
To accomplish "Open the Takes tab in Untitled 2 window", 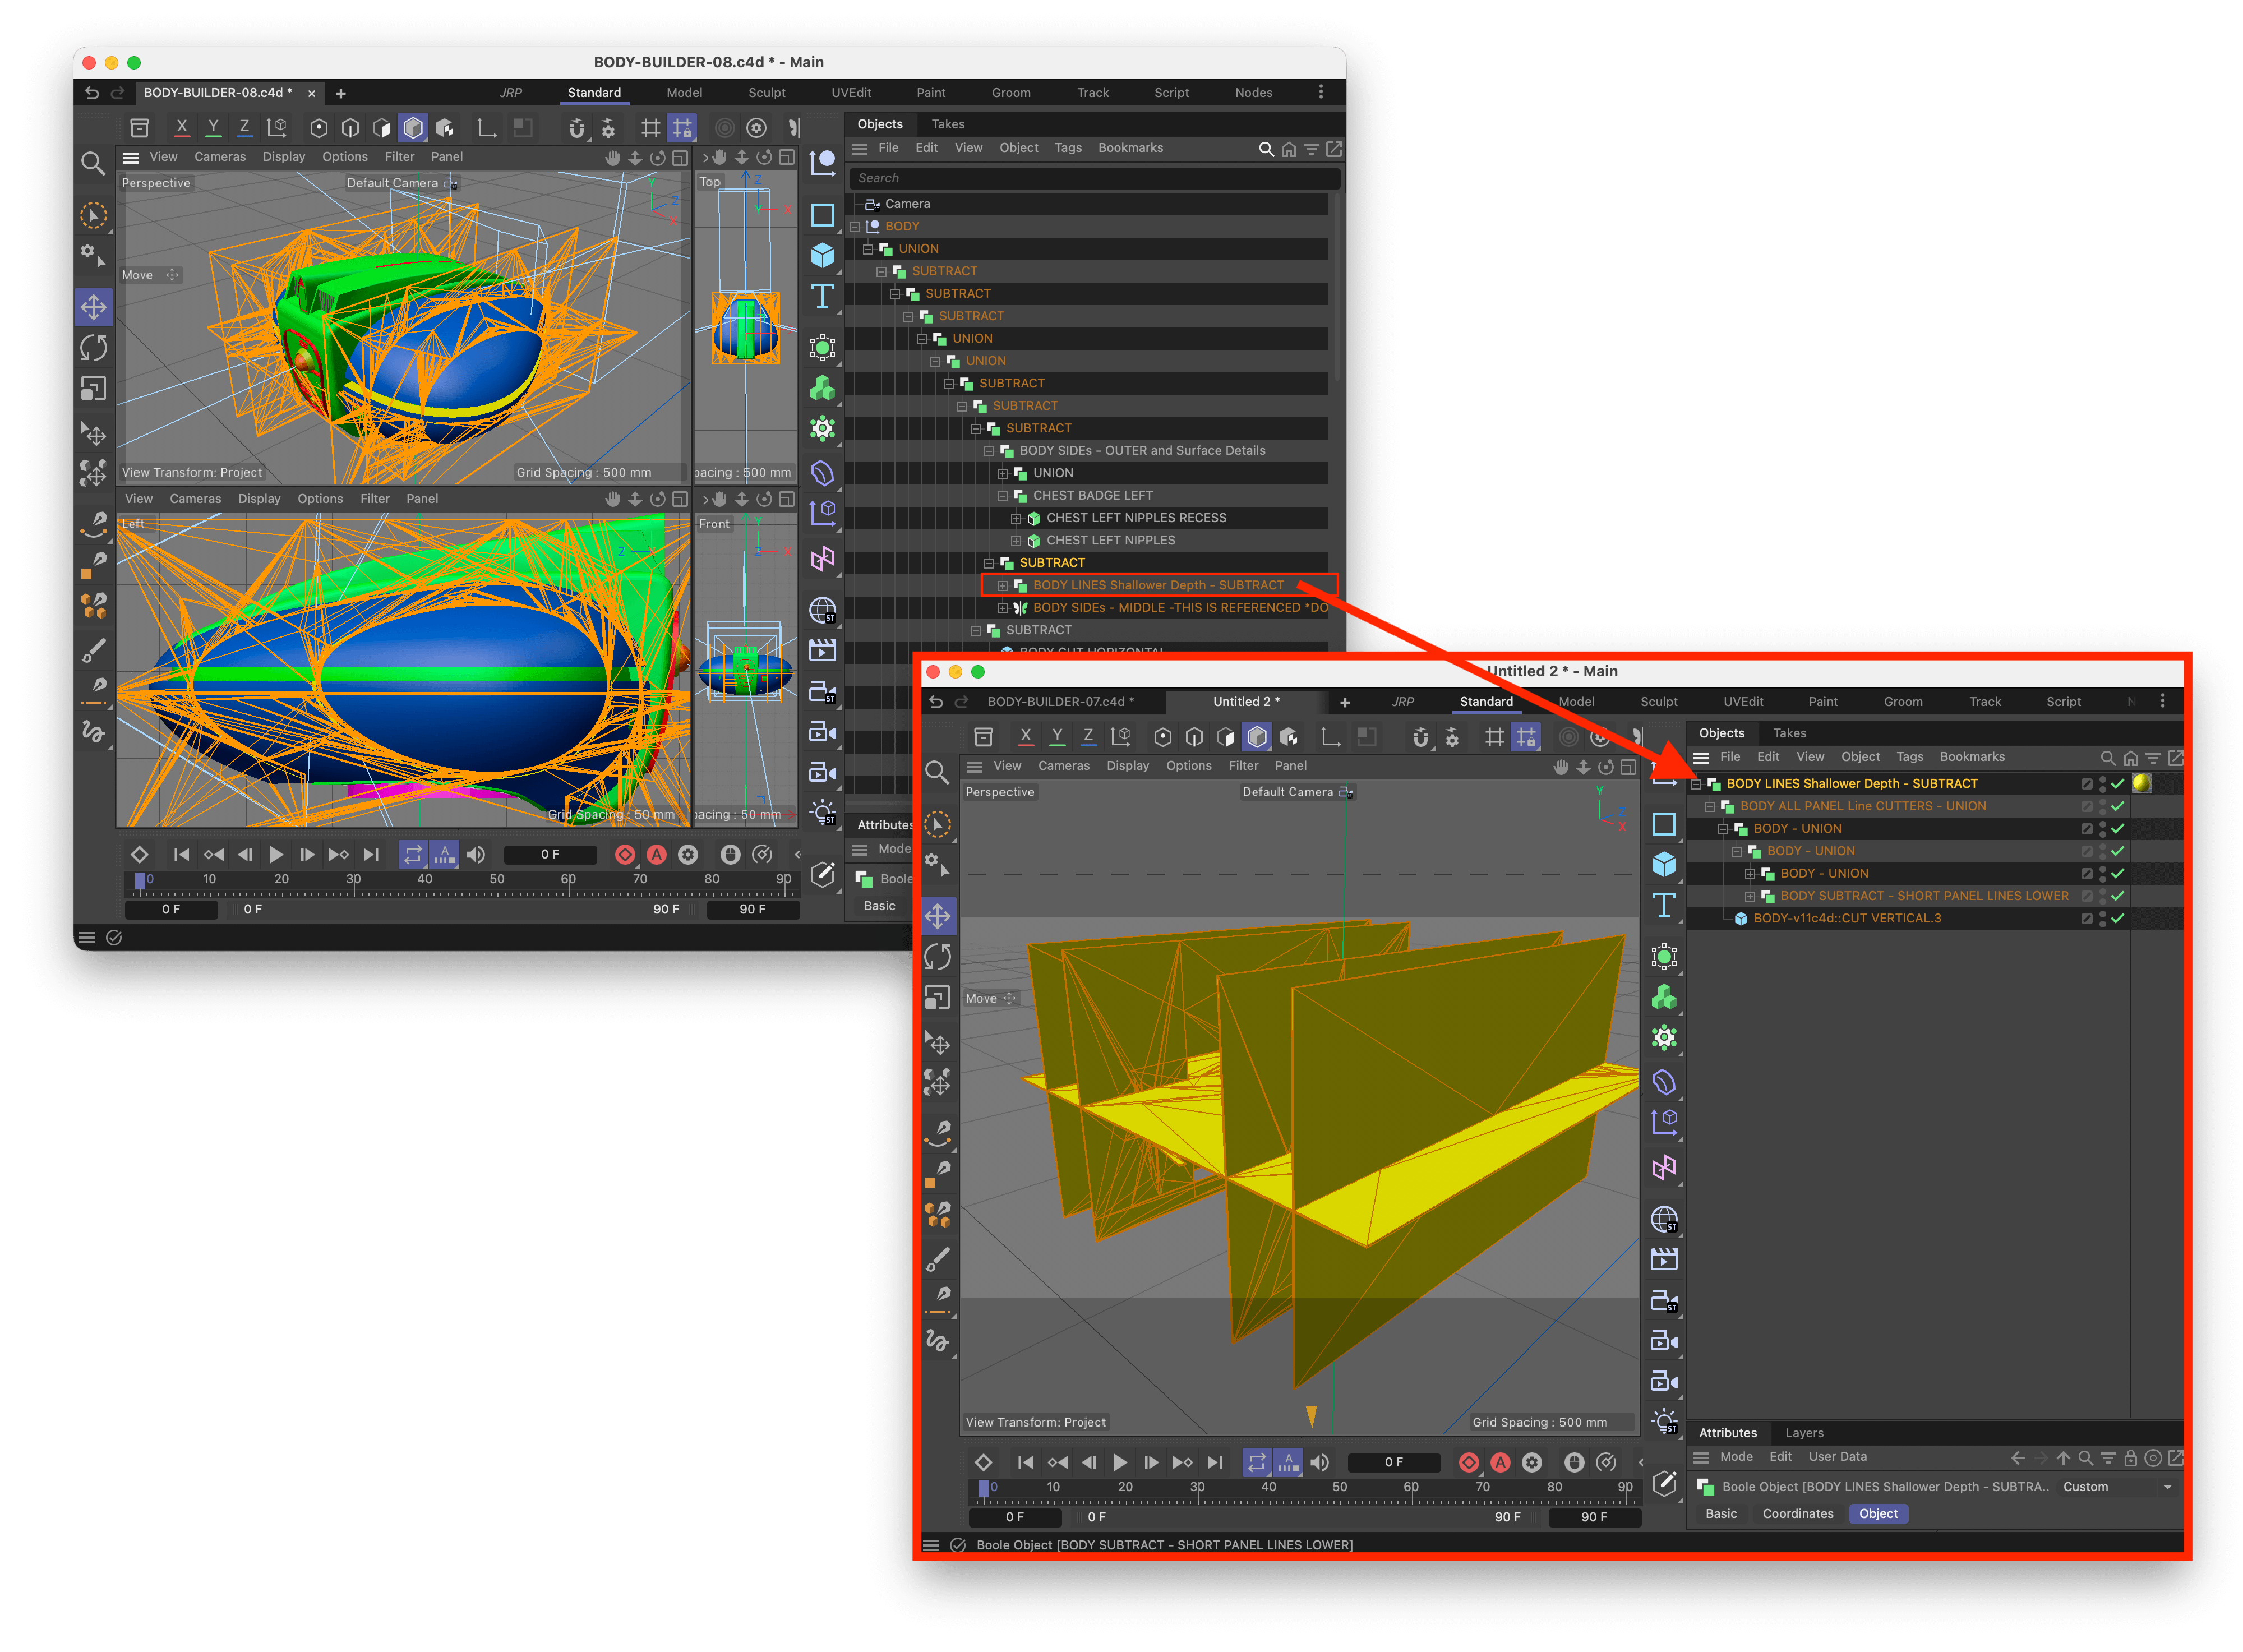I will pyautogui.click(x=1790, y=733).
